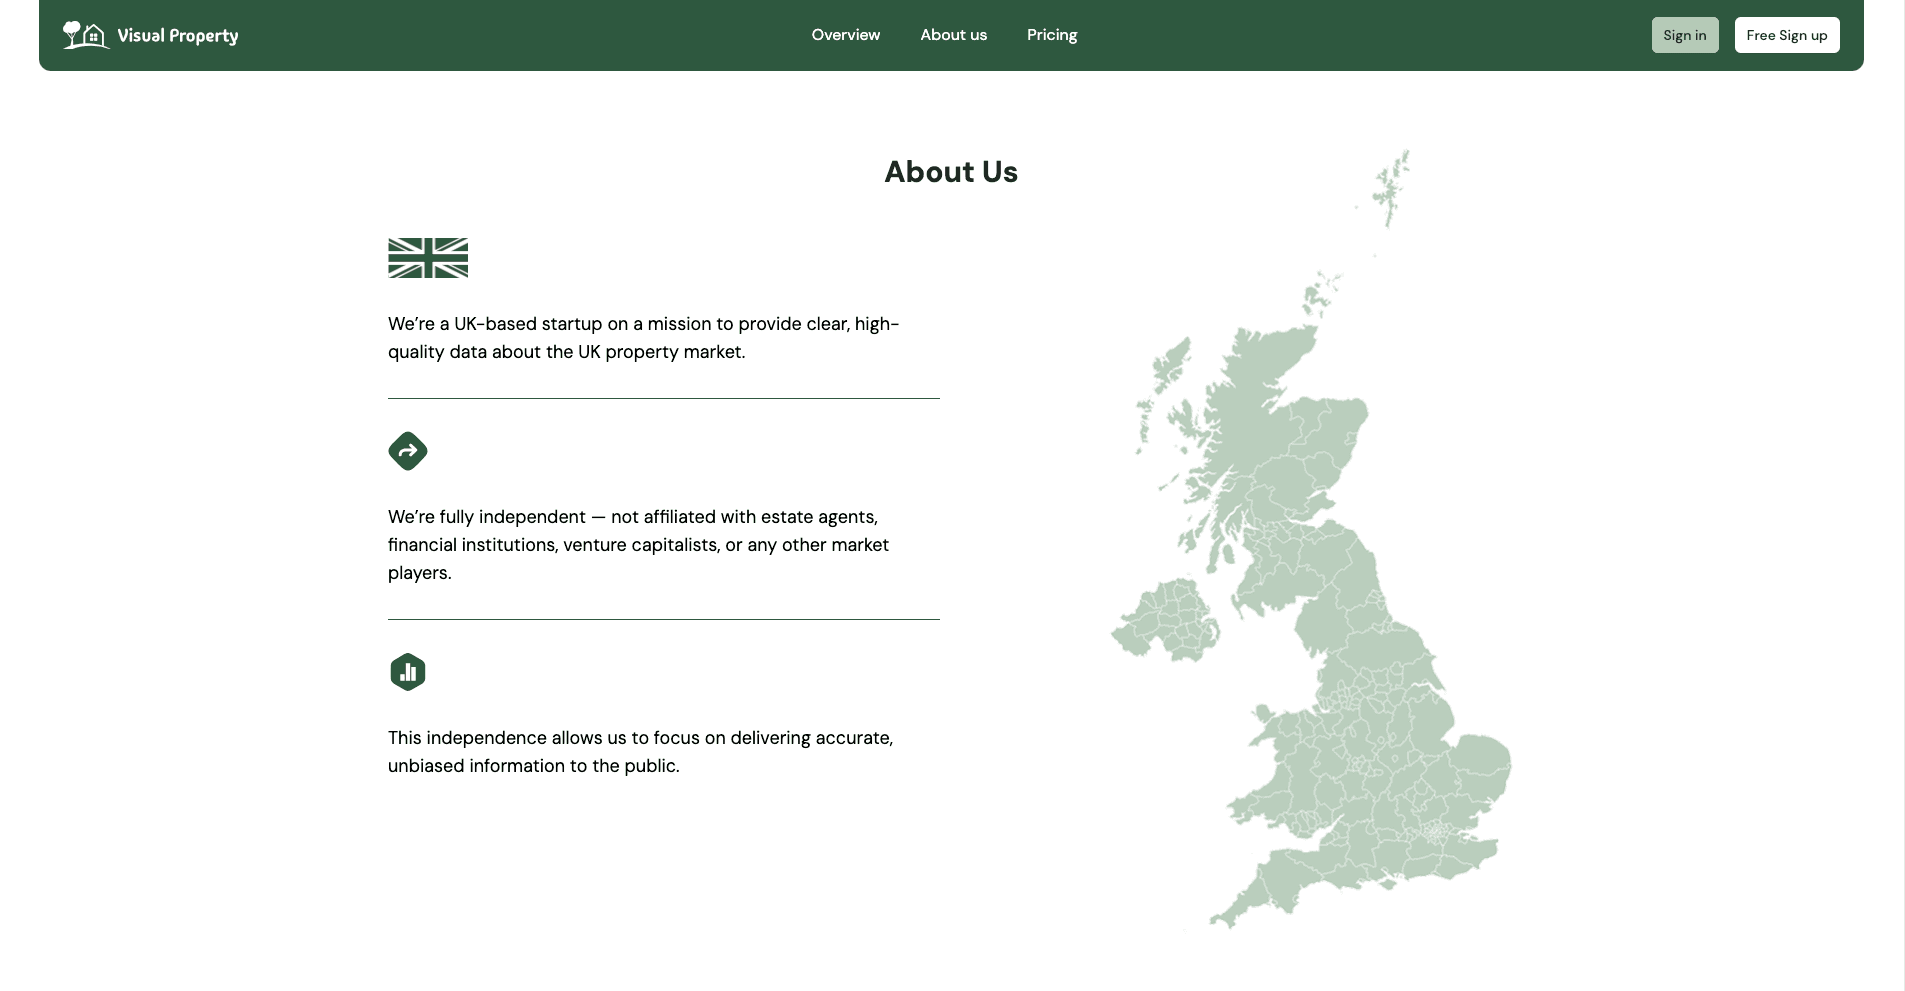Click the "We're a UK-based startup" paragraph

pyautogui.click(x=644, y=338)
